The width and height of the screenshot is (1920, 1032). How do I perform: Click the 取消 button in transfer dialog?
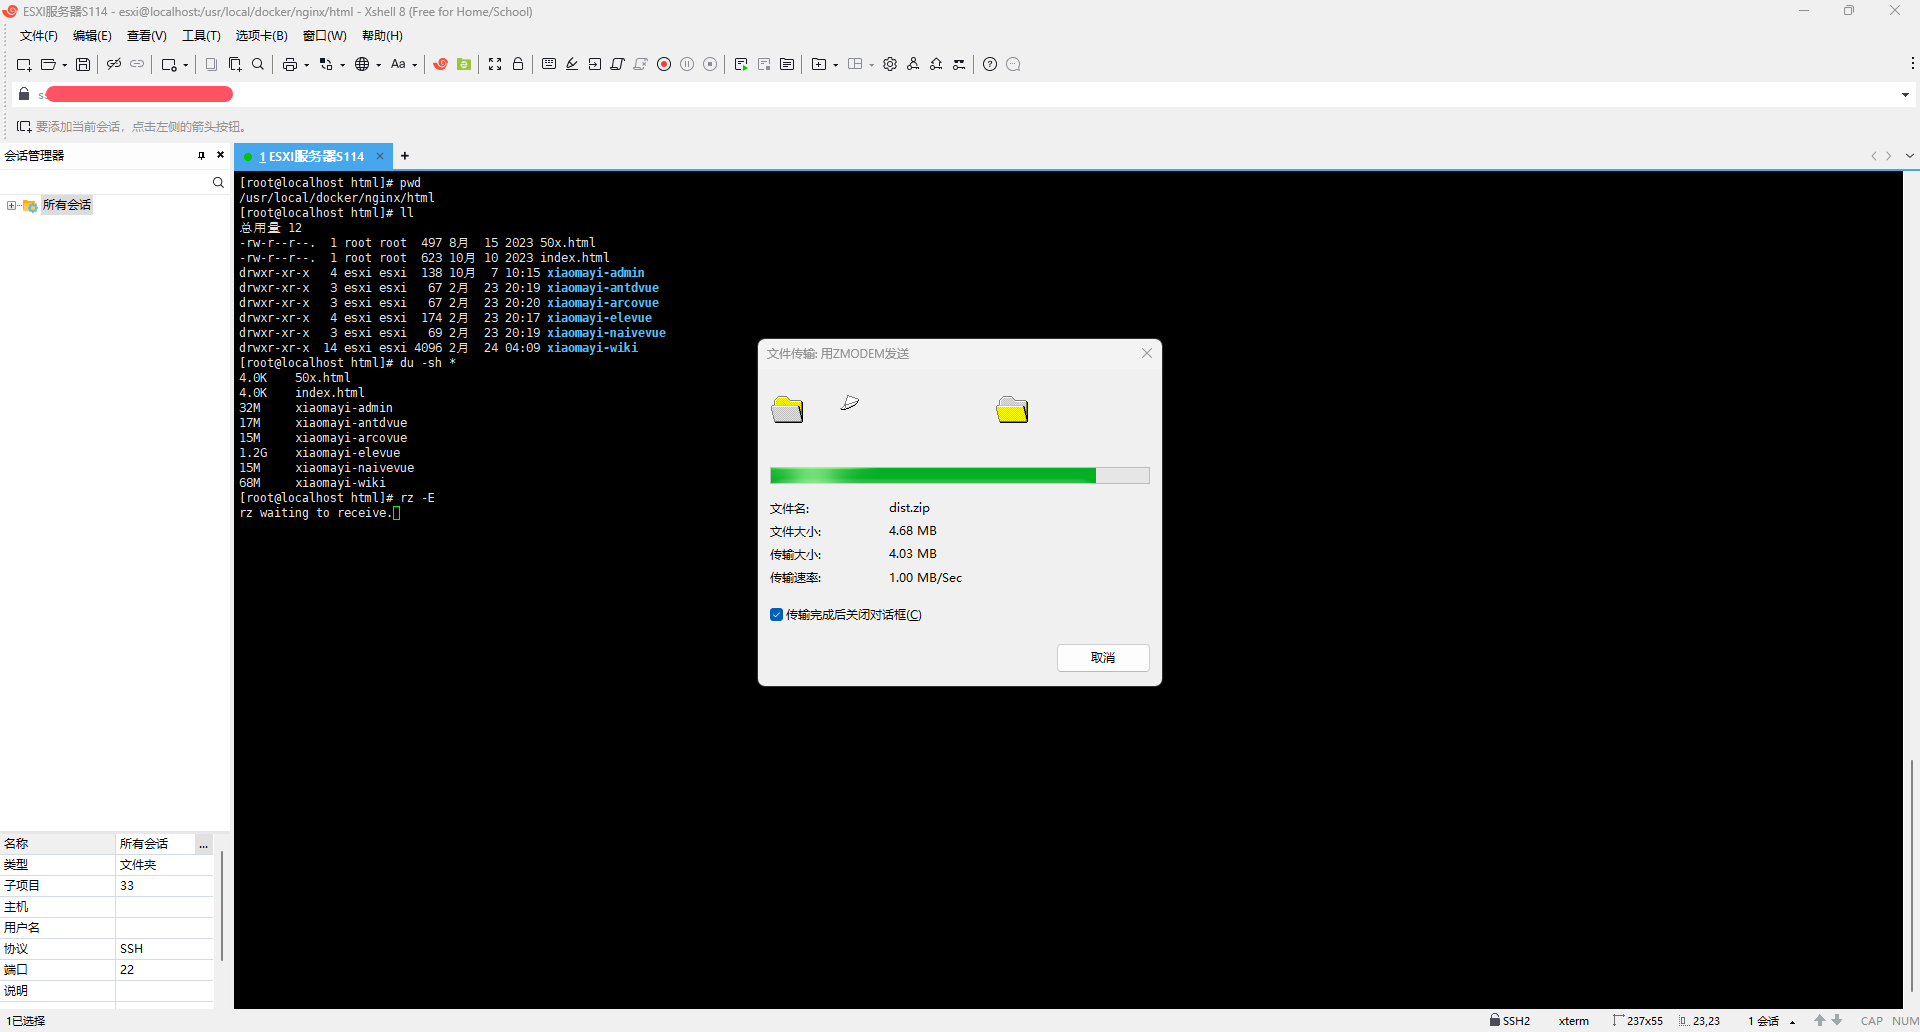(1102, 657)
